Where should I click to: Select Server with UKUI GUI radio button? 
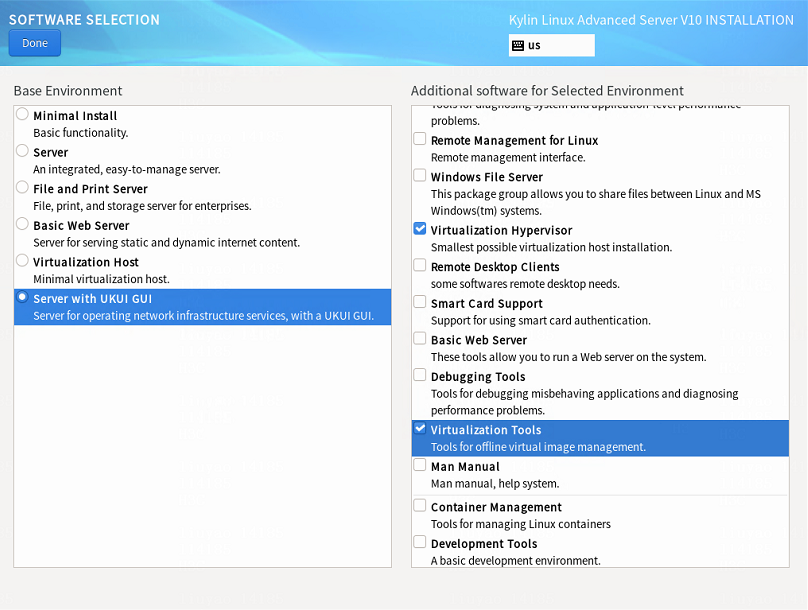[22, 297]
